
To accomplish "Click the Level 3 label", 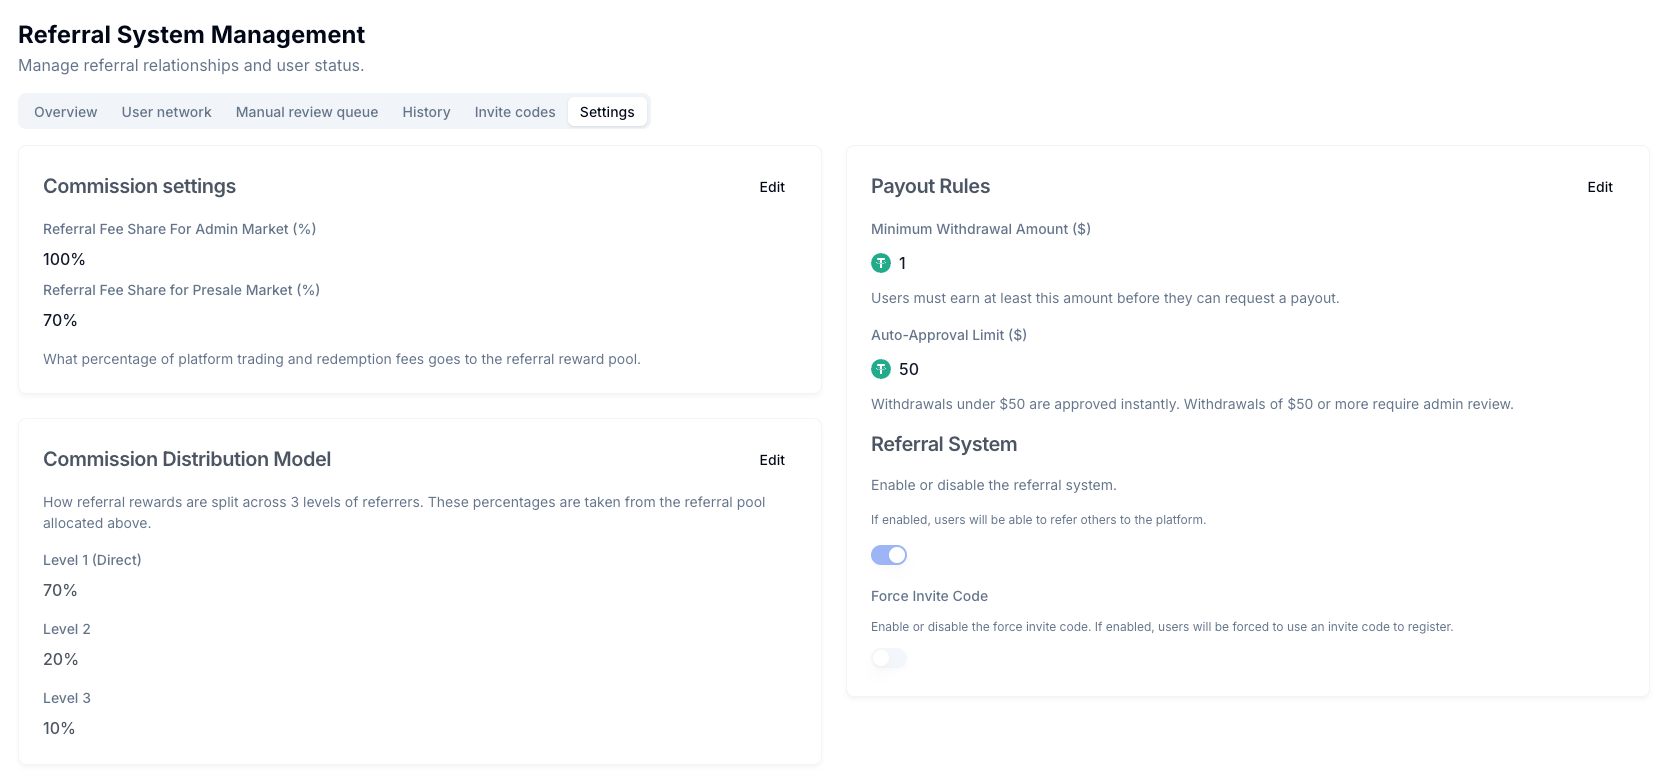I will pos(67,698).
